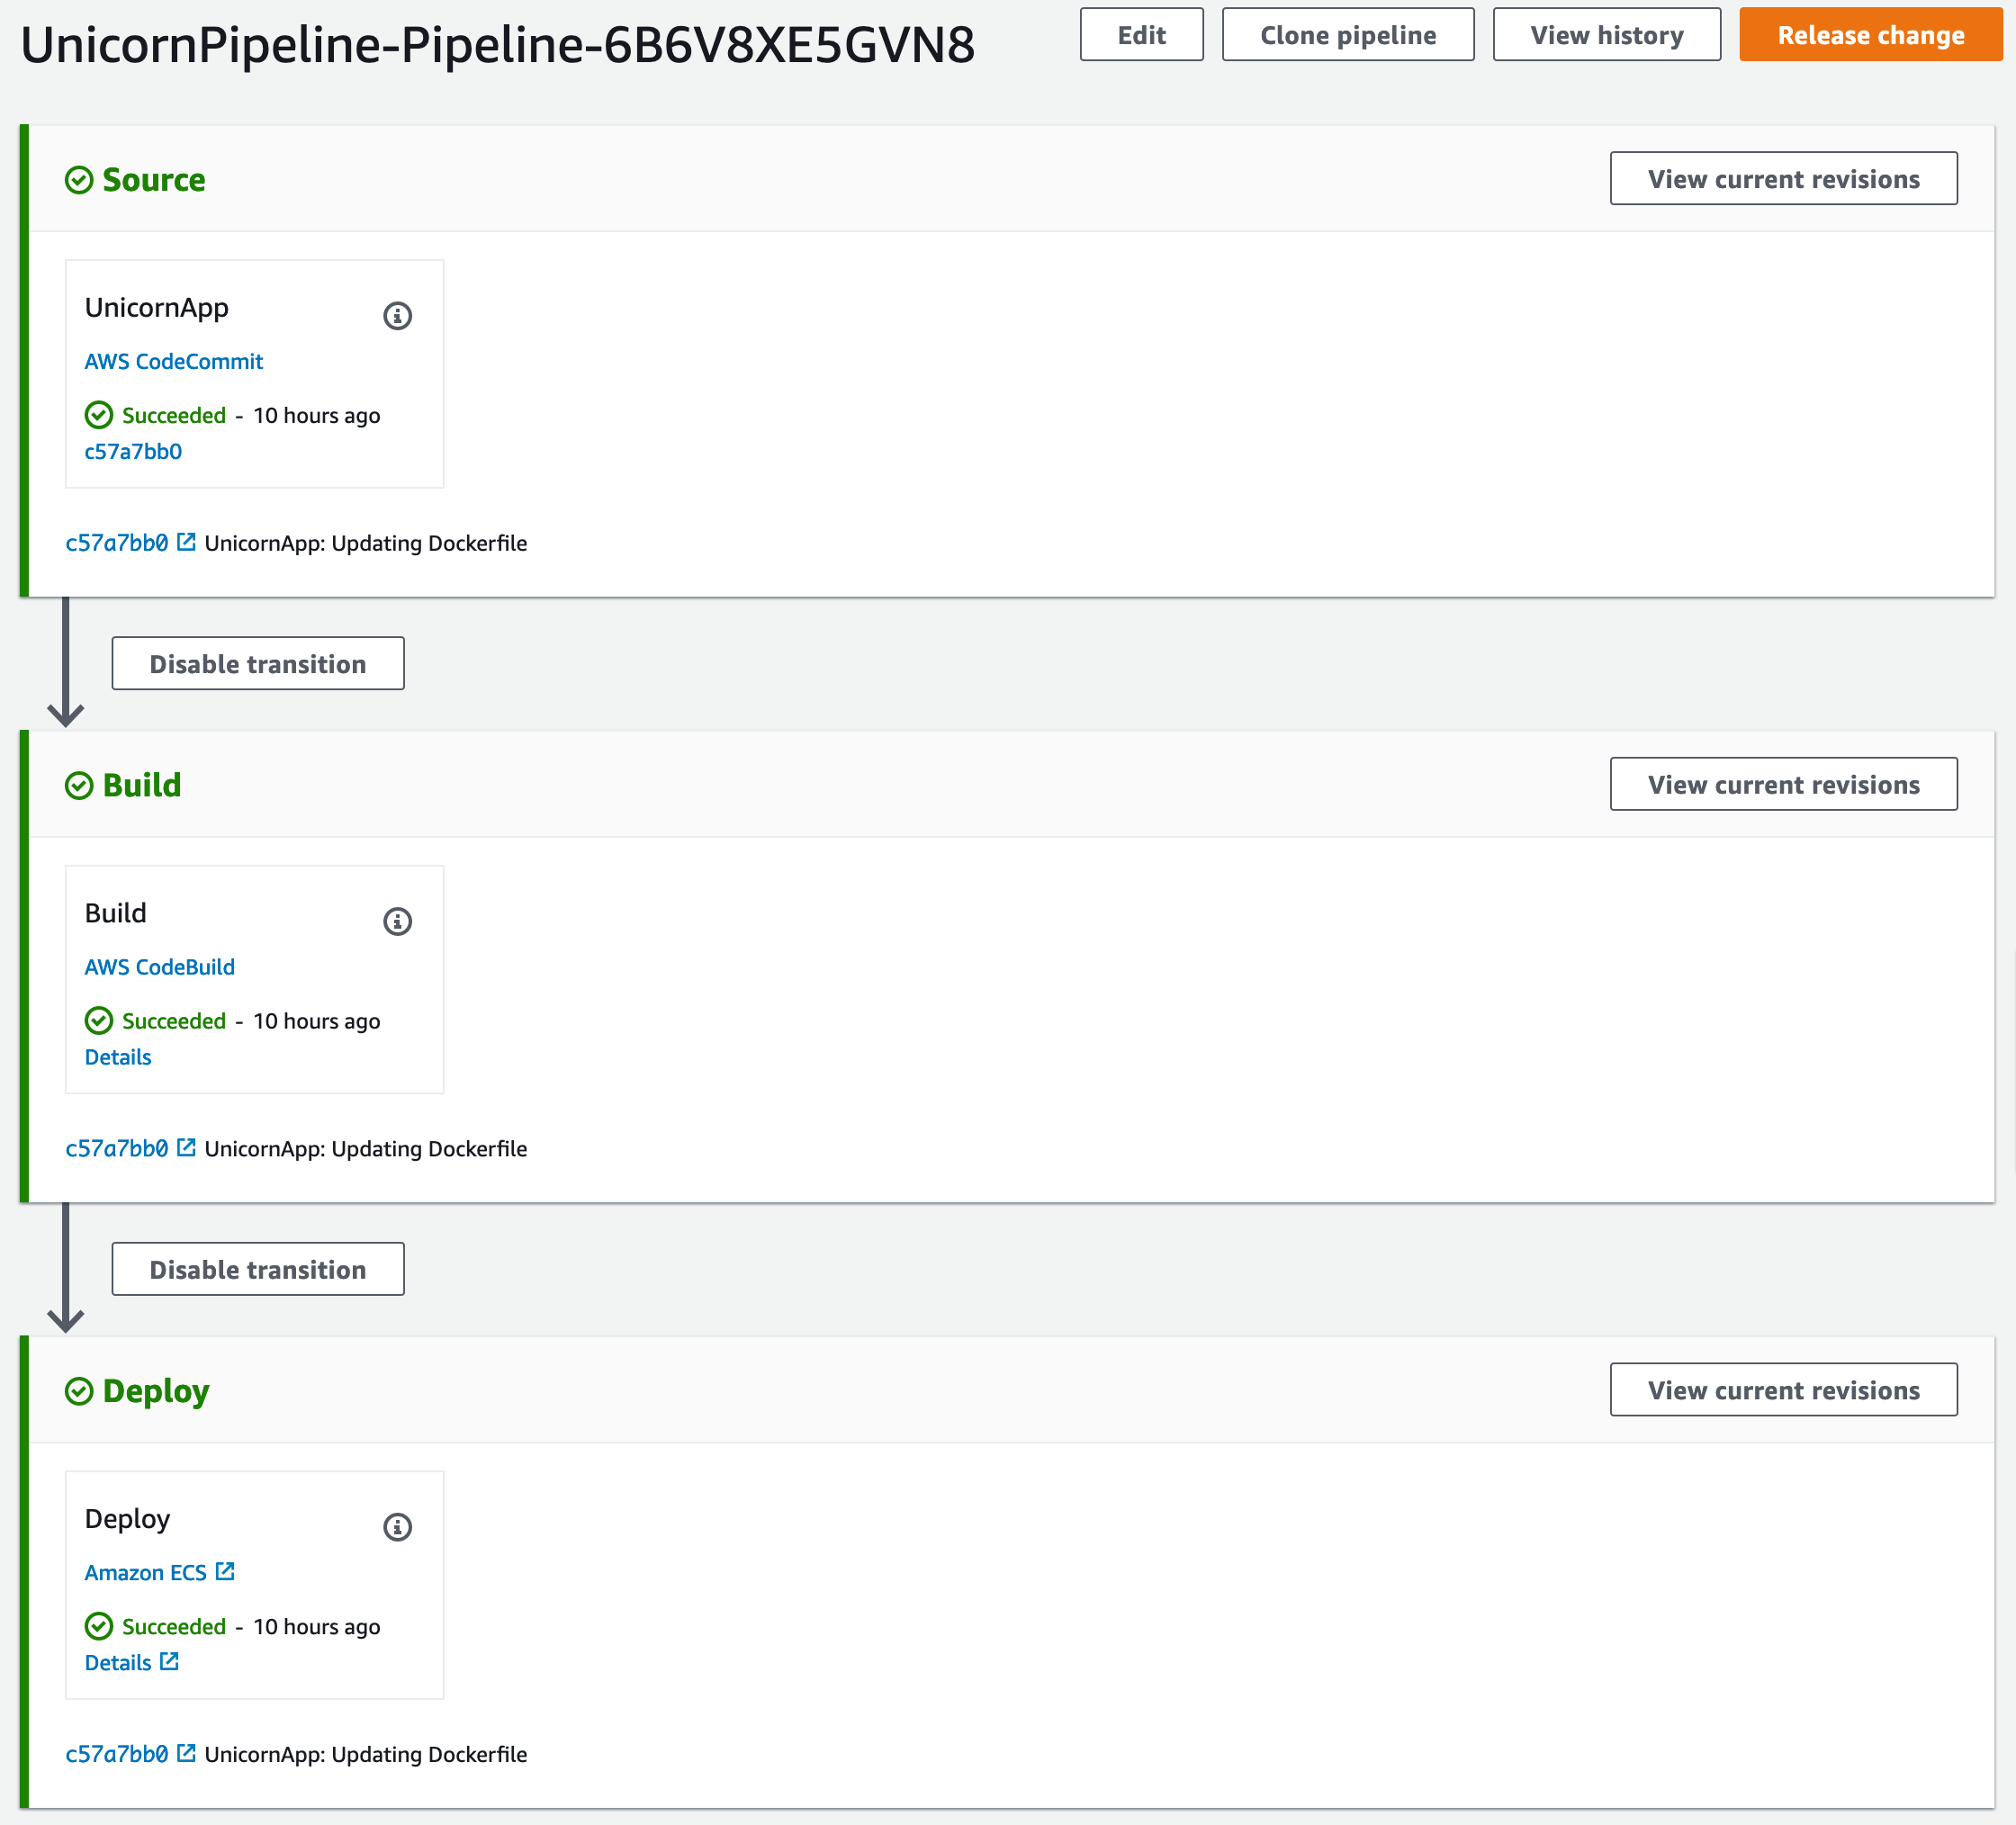Open external link icon by Source stage commit
The width and height of the screenshot is (2016, 1825).
[x=186, y=542]
